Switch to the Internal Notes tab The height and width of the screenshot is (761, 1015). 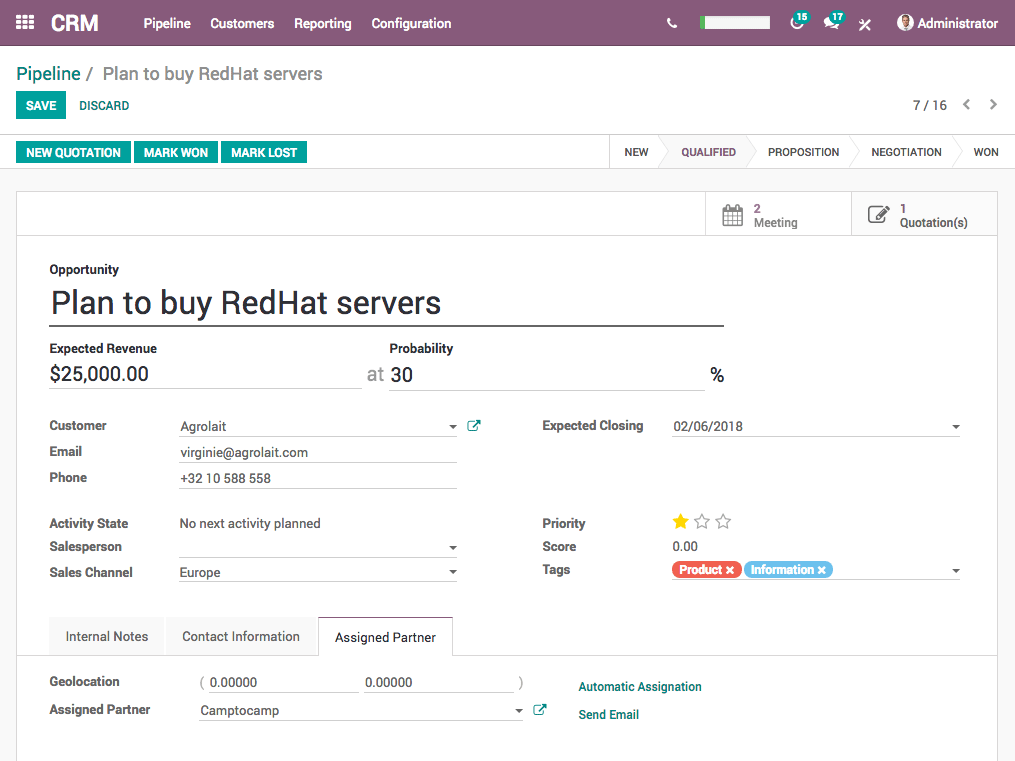[x=107, y=636]
